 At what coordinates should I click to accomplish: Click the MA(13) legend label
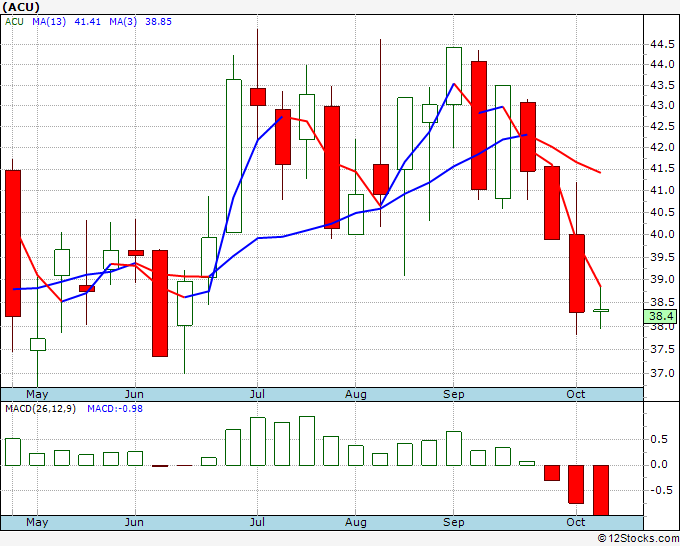[x=49, y=22]
